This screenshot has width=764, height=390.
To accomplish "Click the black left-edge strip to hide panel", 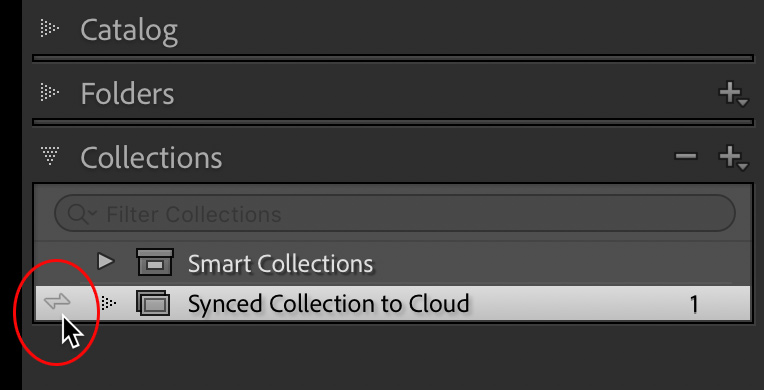I will pos(11,195).
